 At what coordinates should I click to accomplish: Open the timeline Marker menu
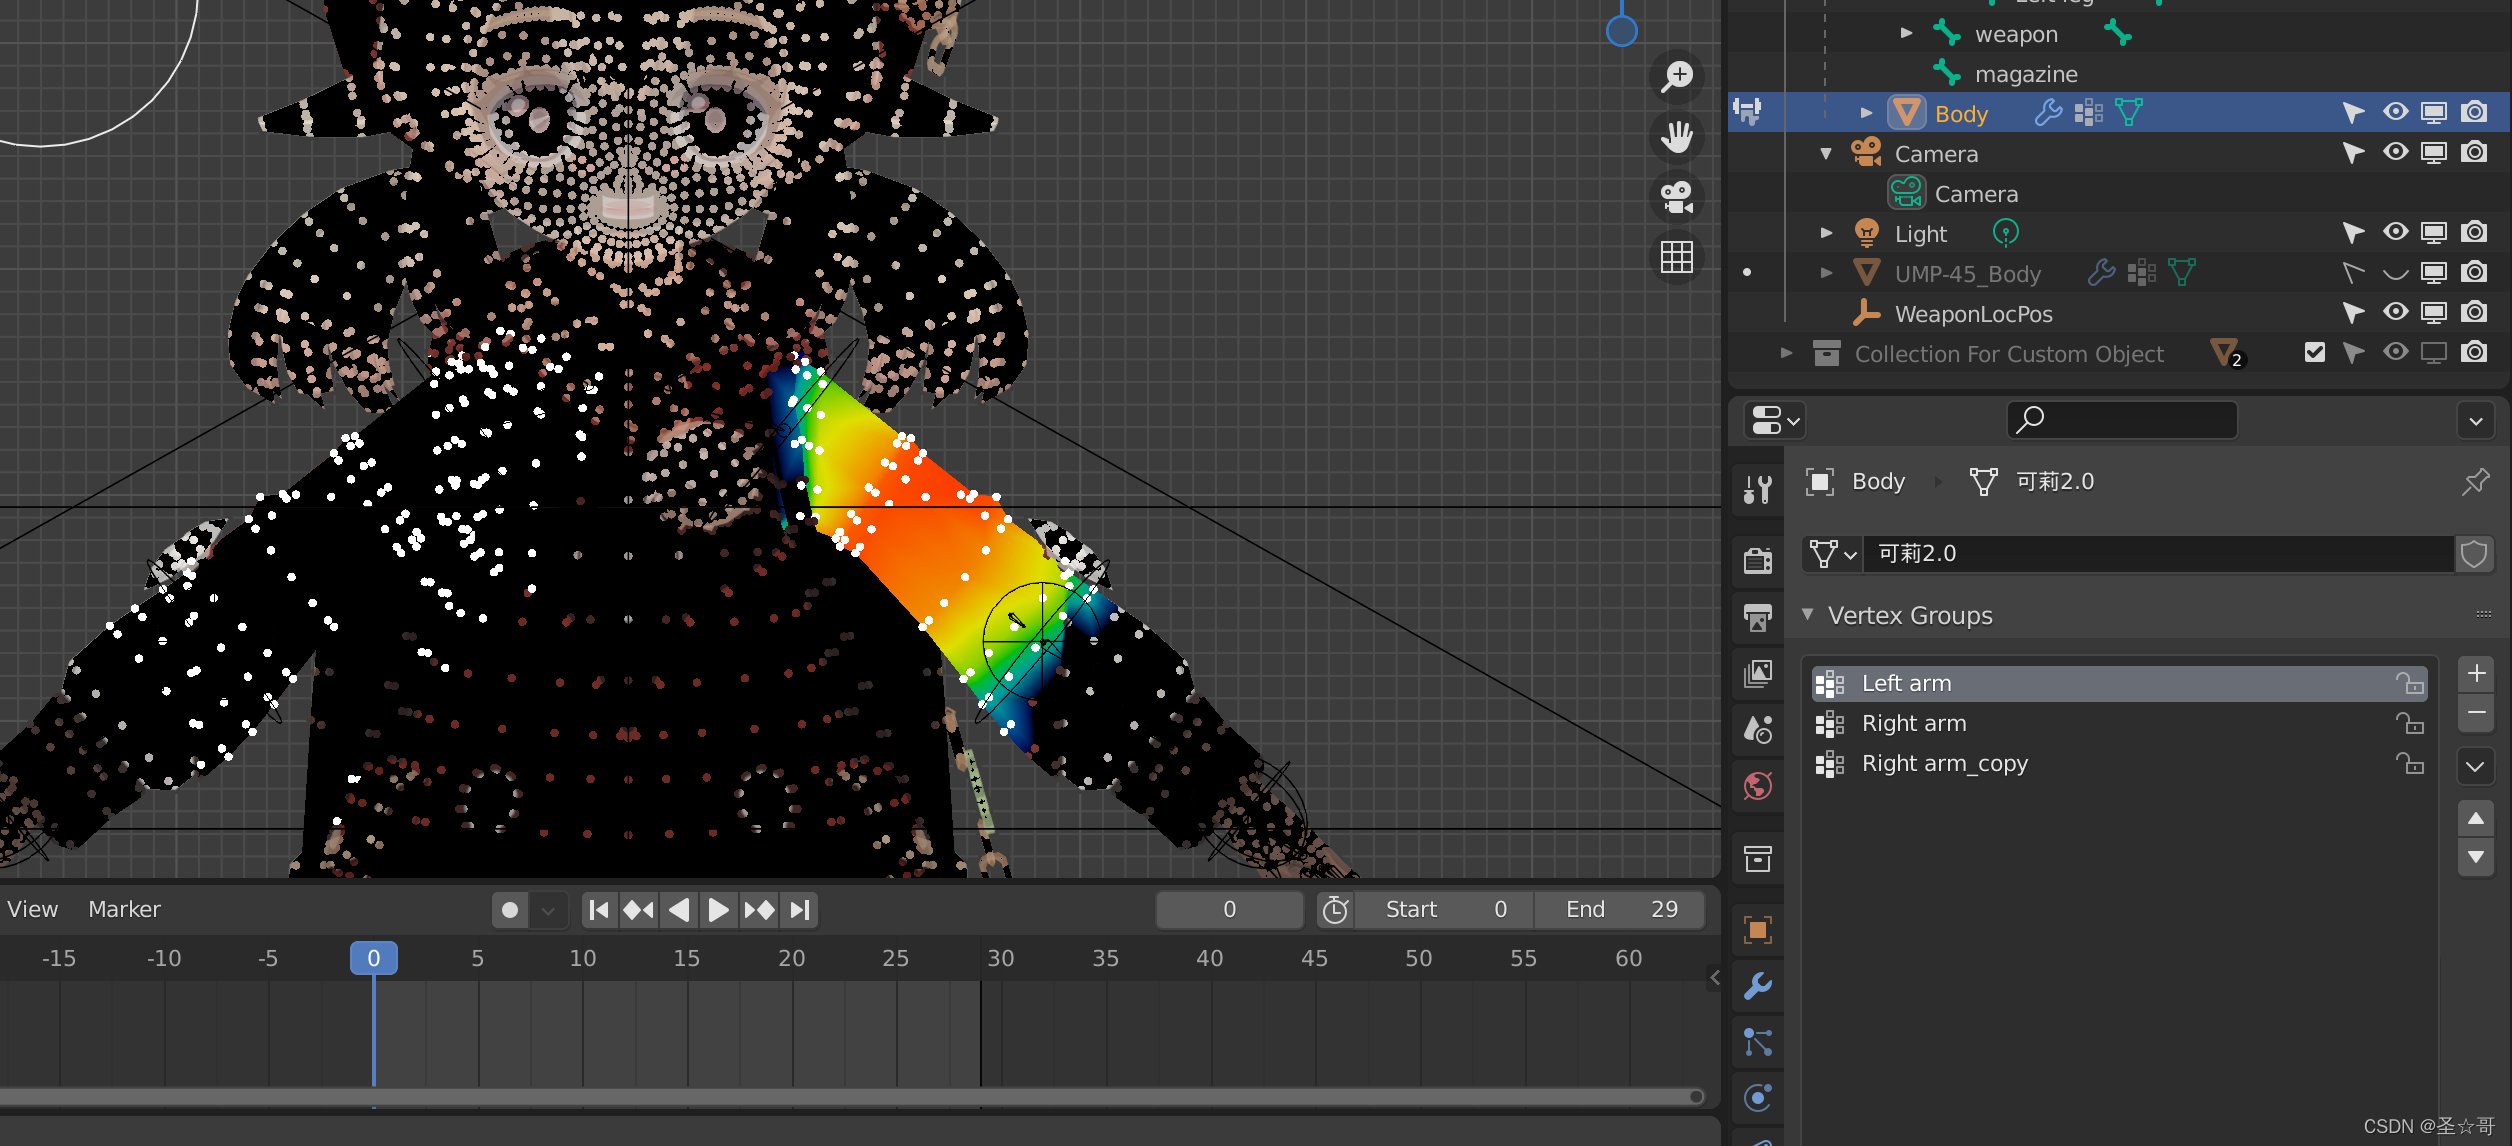(124, 909)
